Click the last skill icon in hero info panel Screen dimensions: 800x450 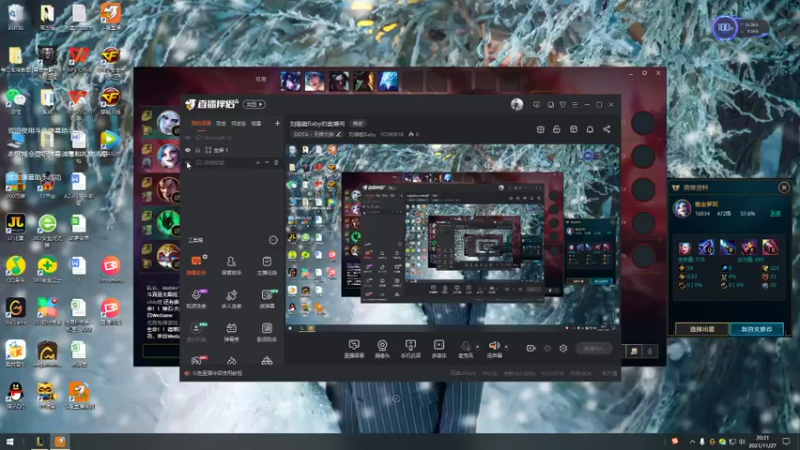point(770,248)
